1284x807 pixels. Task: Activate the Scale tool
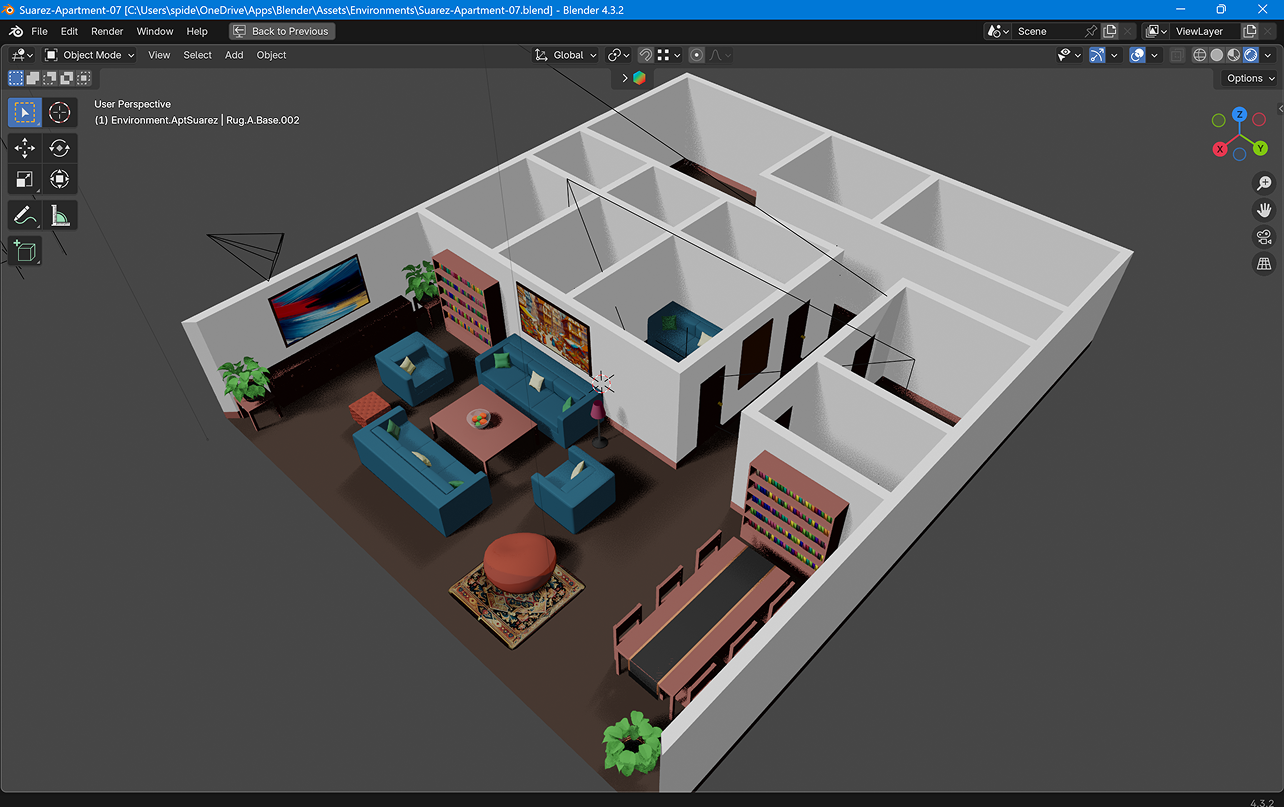point(25,180)
